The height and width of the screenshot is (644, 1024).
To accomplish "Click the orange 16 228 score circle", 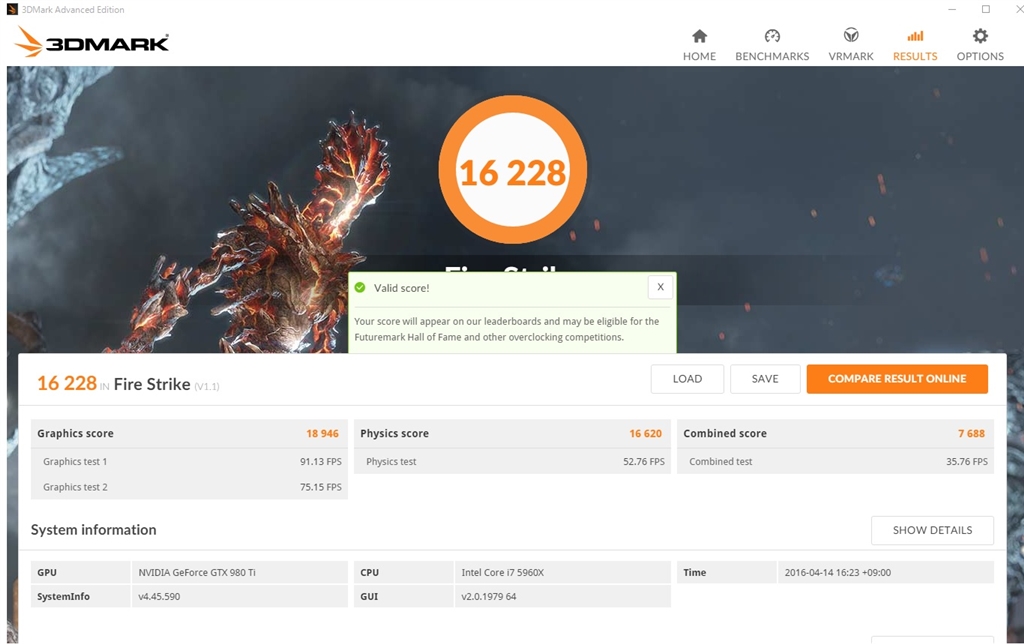I will [512, 172].
